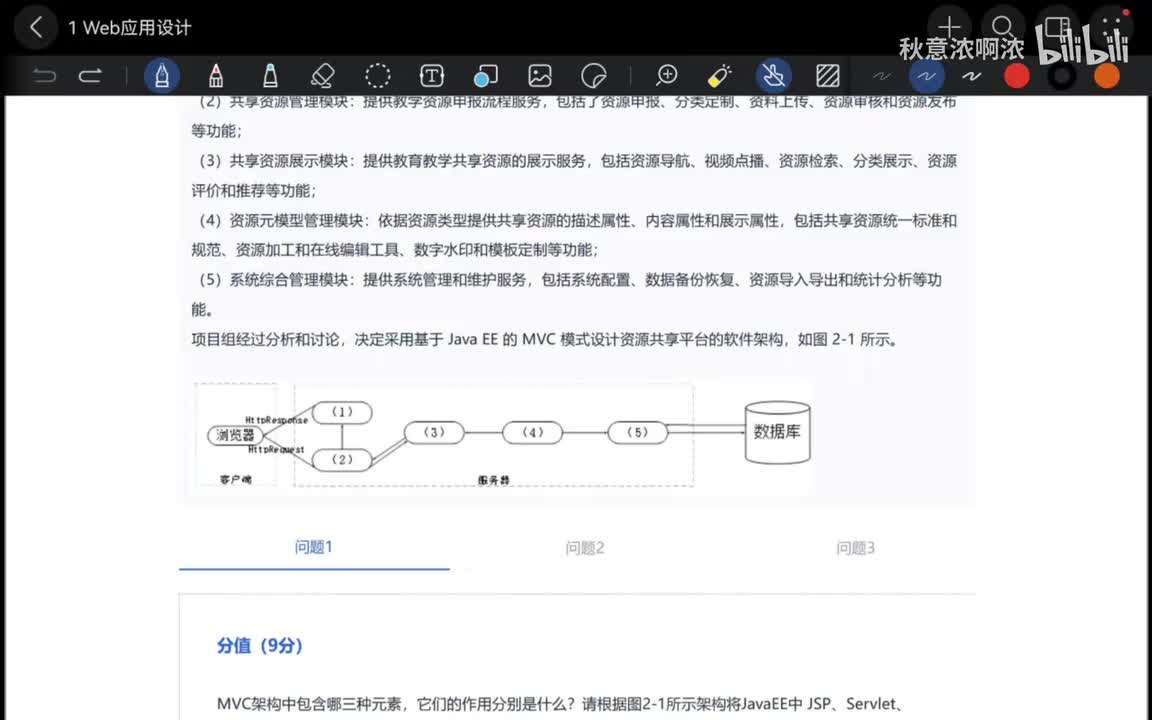Click the 浏览器 node in the diagram
Image resolution: width=1152 pixels, height=720 pixels.
coord(235,435)
